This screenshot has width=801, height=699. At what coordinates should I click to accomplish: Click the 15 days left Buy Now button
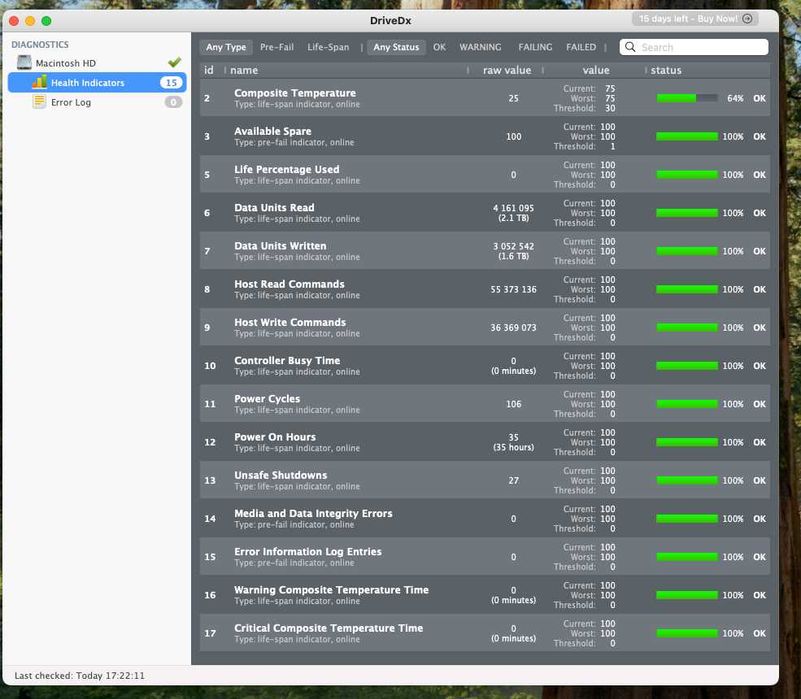coord(695,19)
